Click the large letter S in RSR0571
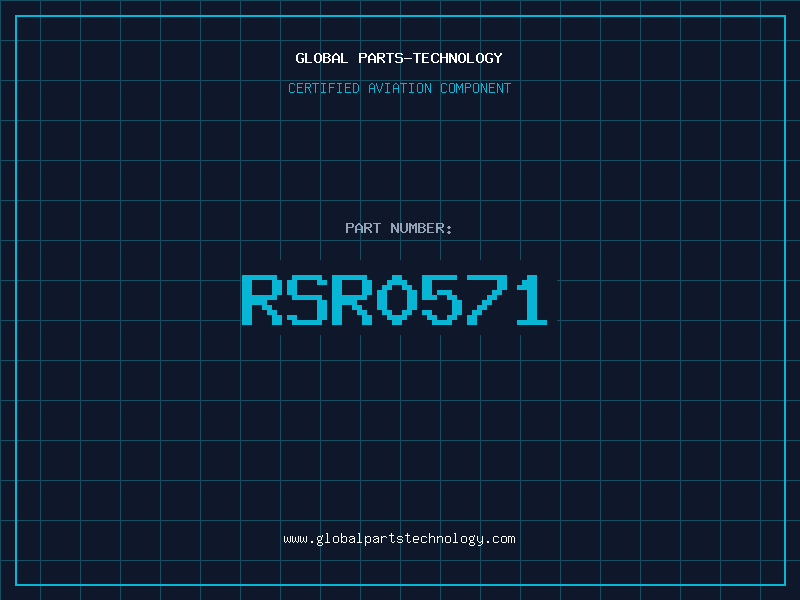 (x=307, y=300)
